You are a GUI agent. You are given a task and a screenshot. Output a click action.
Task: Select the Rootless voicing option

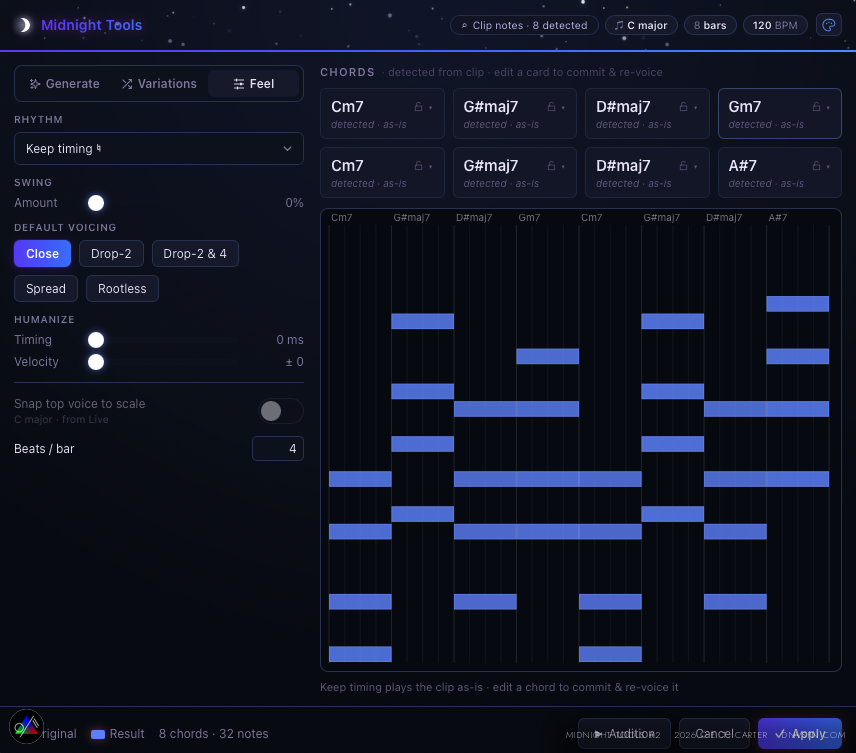pyautogui.click(x=122, y=288)
